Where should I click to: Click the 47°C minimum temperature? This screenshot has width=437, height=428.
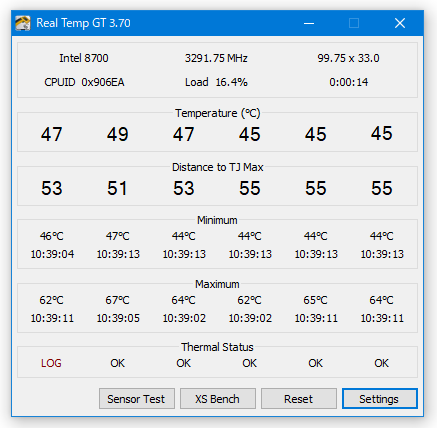[118, 236]
